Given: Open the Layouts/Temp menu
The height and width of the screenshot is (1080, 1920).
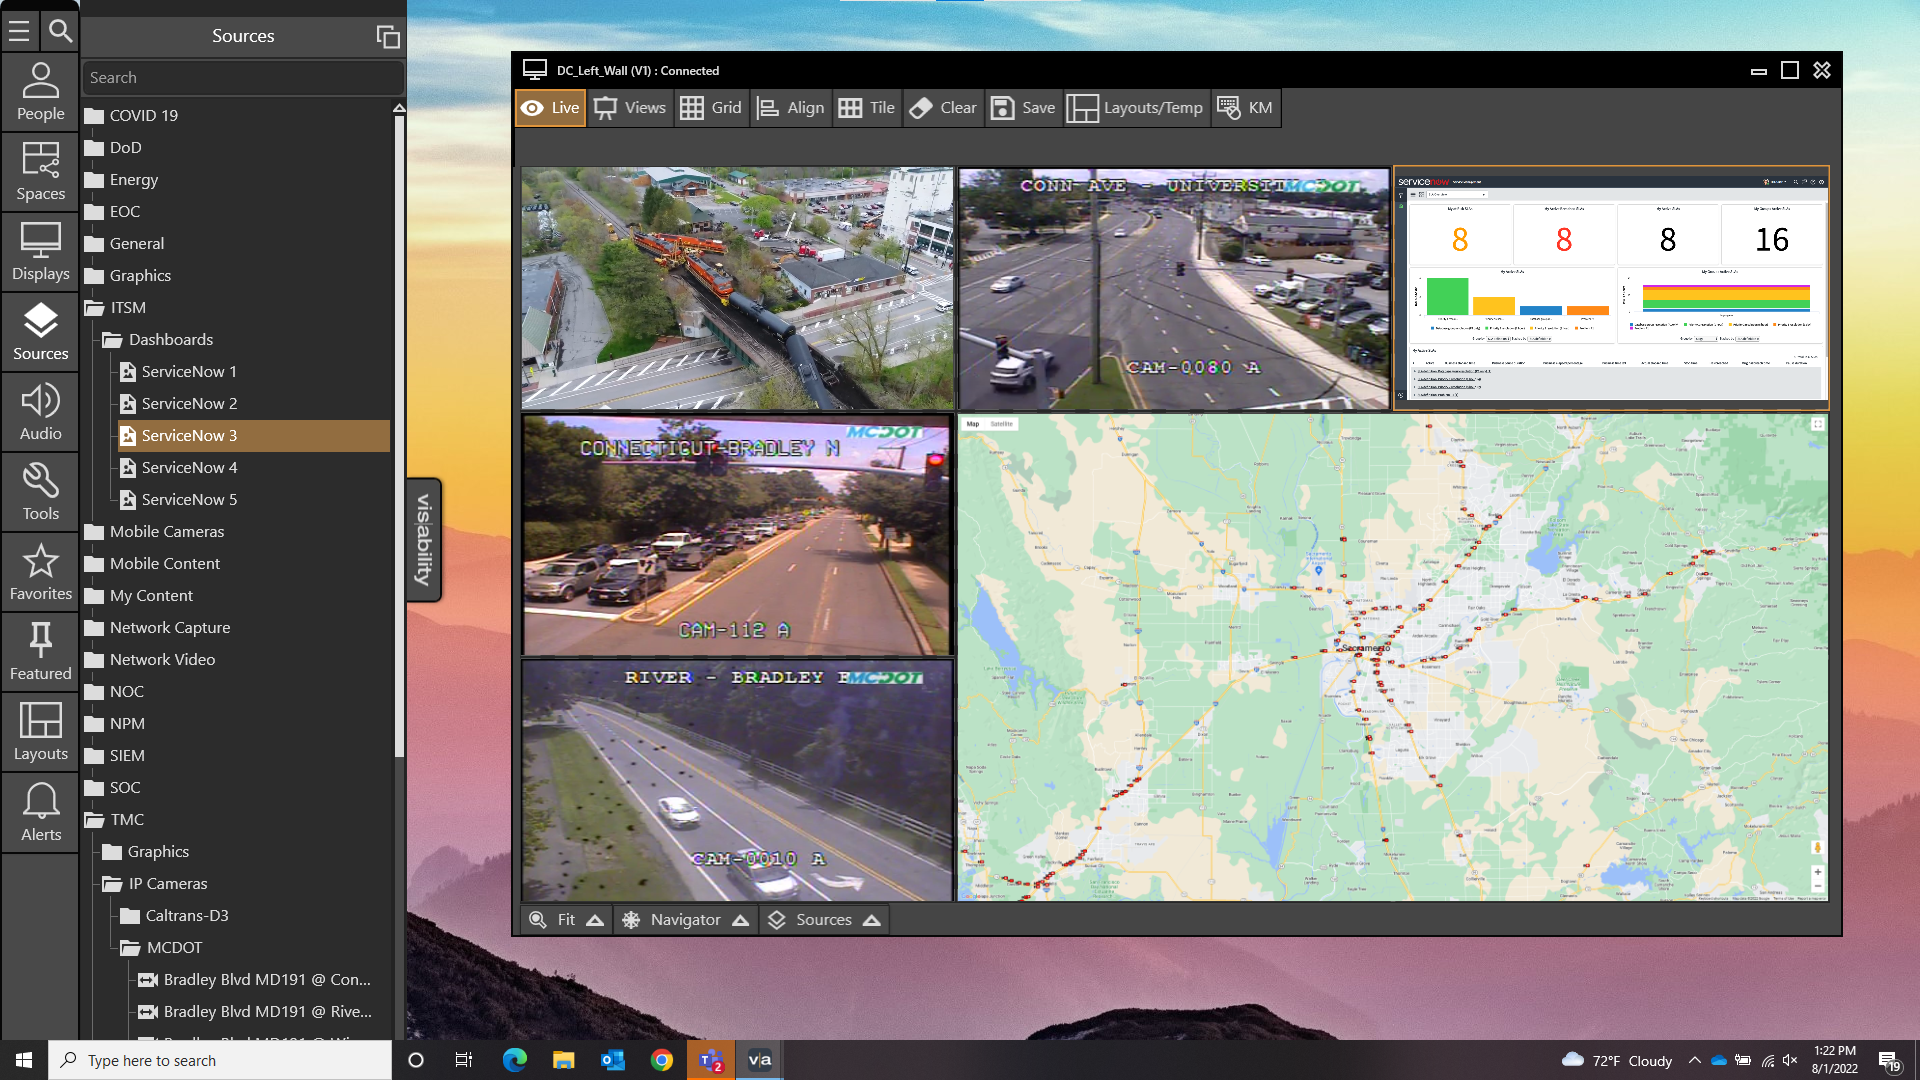Looking at the screenshot, I should point(1134,108).
